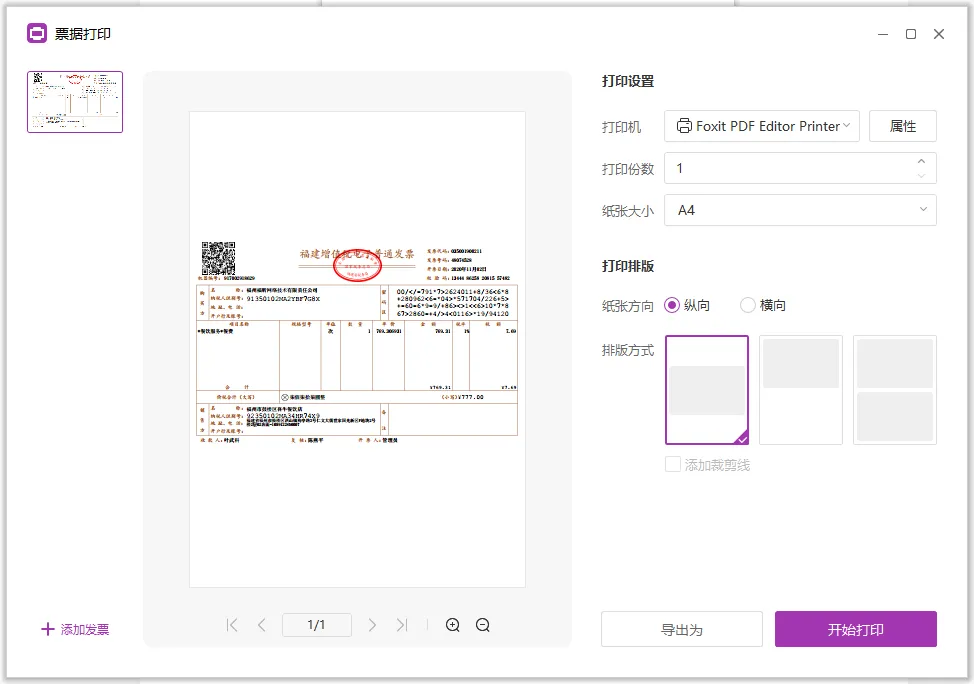Zoom out of the invoice preview

pos(483,624)
